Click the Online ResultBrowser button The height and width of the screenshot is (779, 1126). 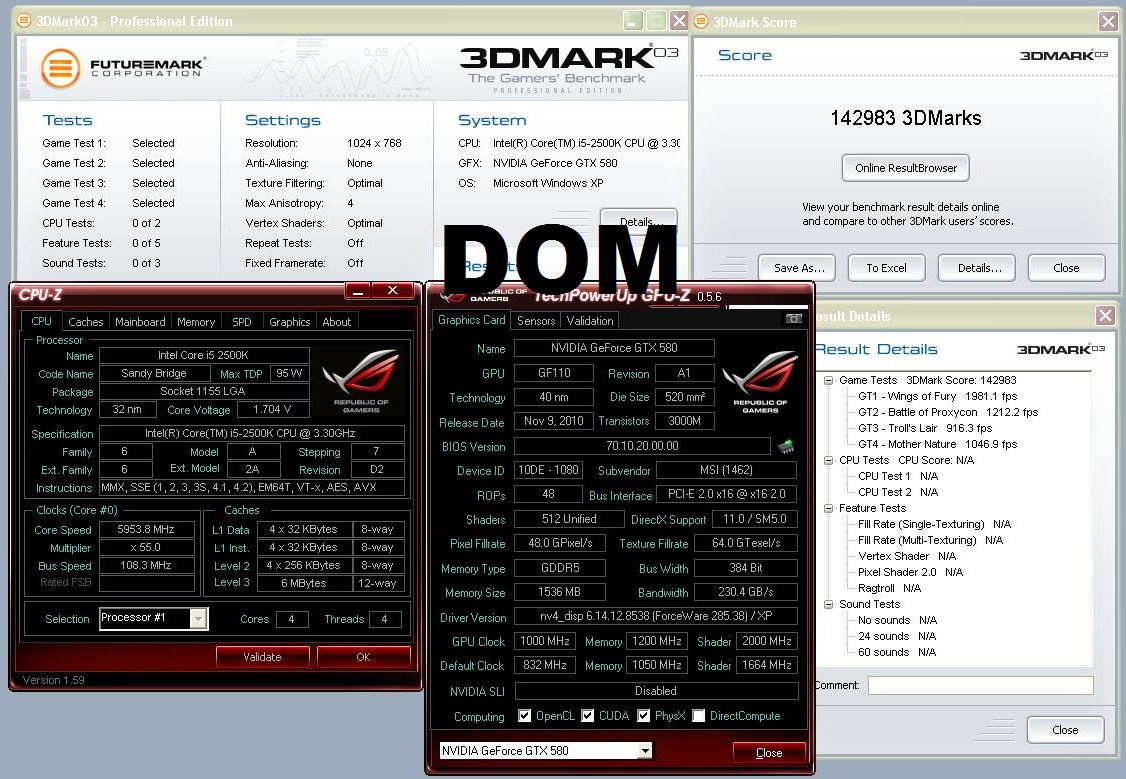905,168
